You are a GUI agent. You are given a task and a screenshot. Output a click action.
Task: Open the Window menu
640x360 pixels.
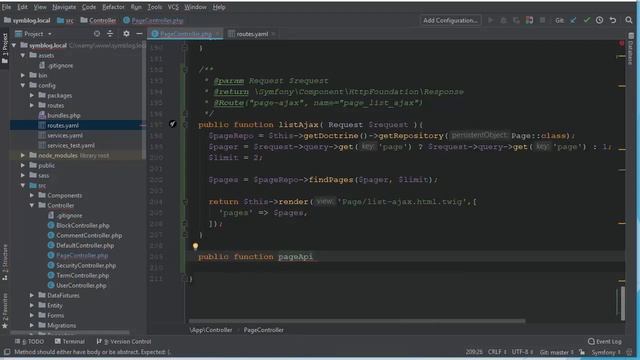pos(195,7)
